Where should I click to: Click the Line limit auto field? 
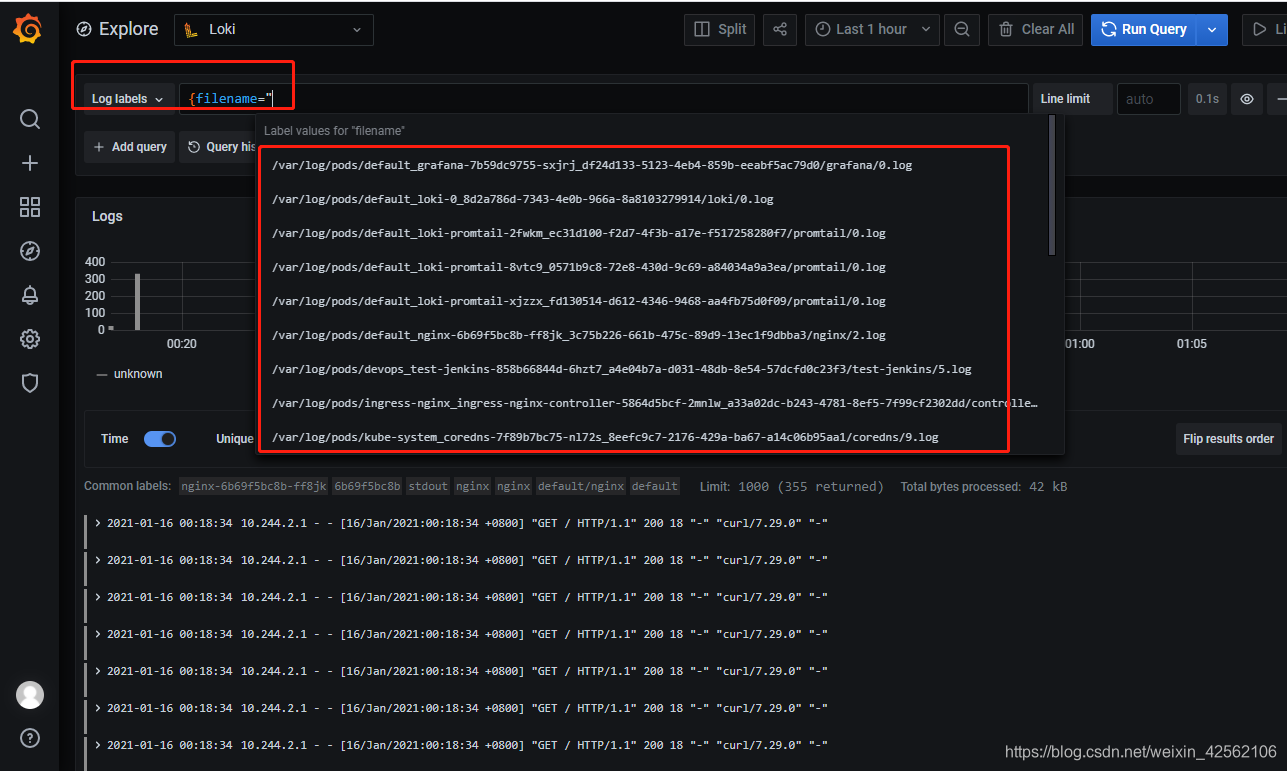tap(1148, 99)
